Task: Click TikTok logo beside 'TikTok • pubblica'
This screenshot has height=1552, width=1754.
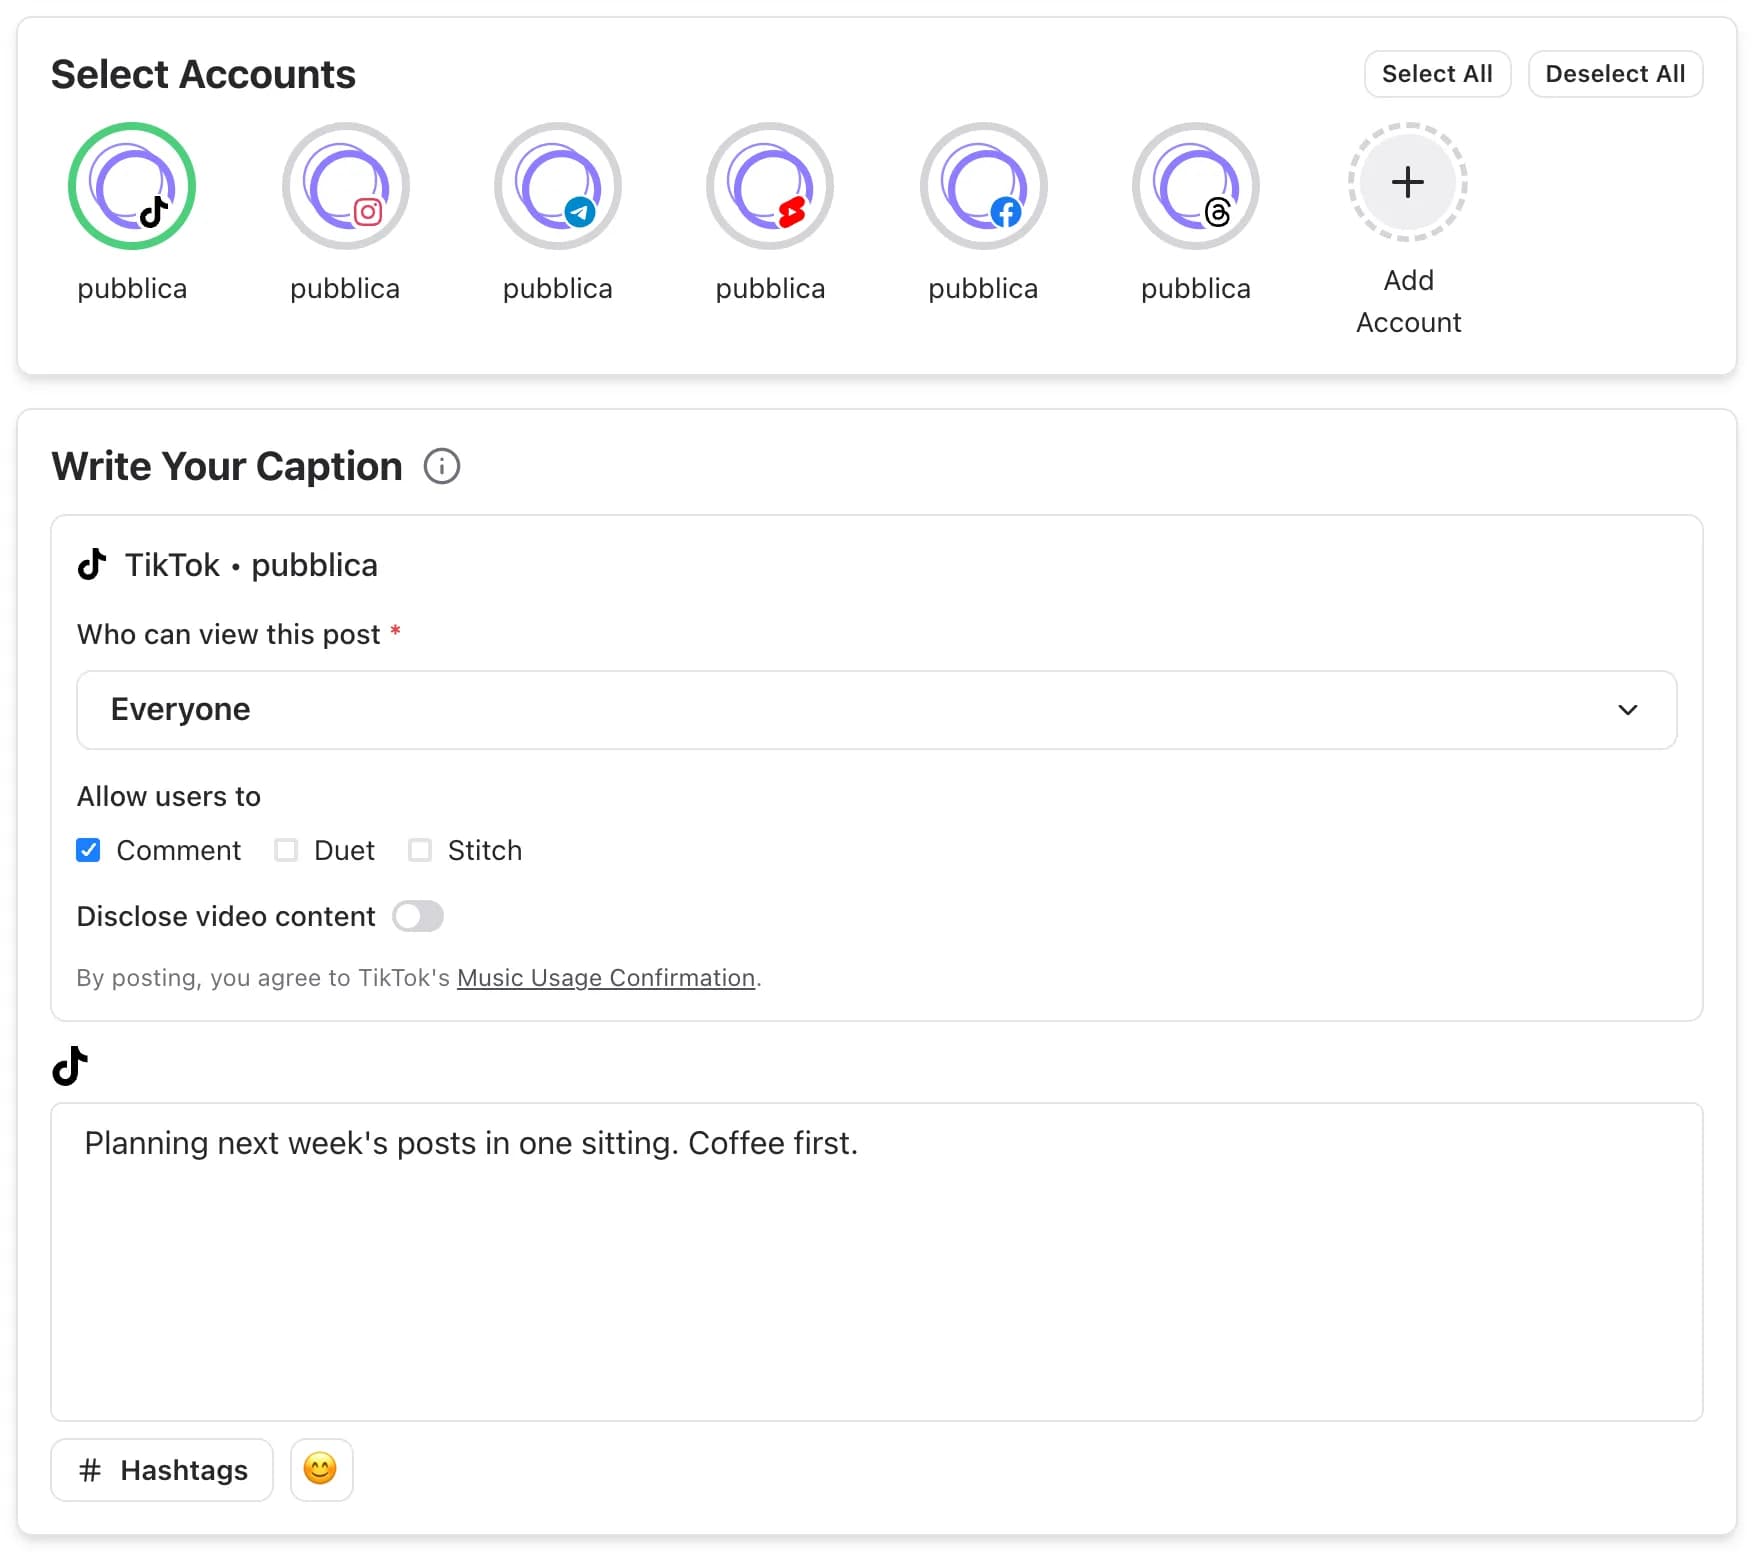Action: 92,565
